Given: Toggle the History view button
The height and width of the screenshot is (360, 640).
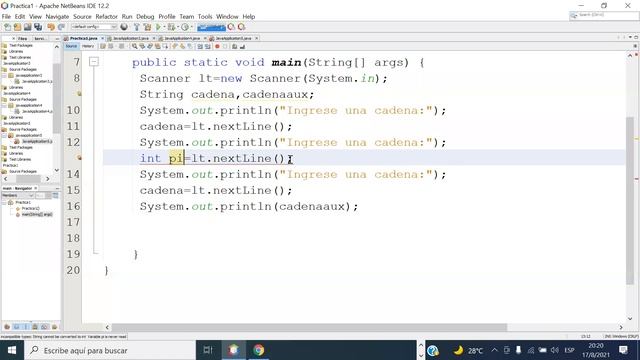Looking at the screenshot, I should tap(88, 47).
